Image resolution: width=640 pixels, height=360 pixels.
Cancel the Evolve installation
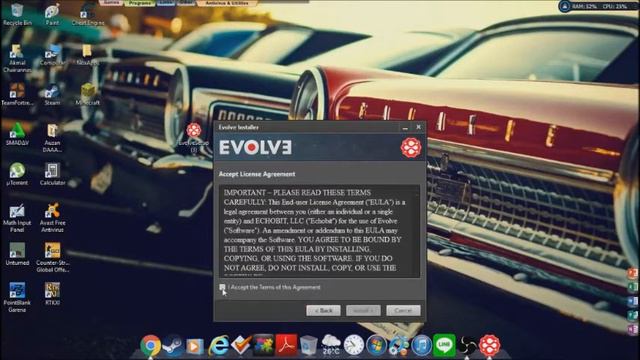(403, 311)
